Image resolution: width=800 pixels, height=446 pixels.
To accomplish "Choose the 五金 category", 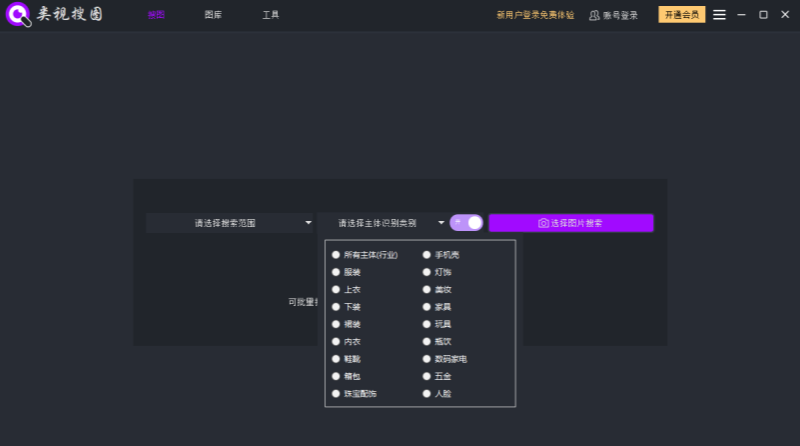I will pos(437,376).
